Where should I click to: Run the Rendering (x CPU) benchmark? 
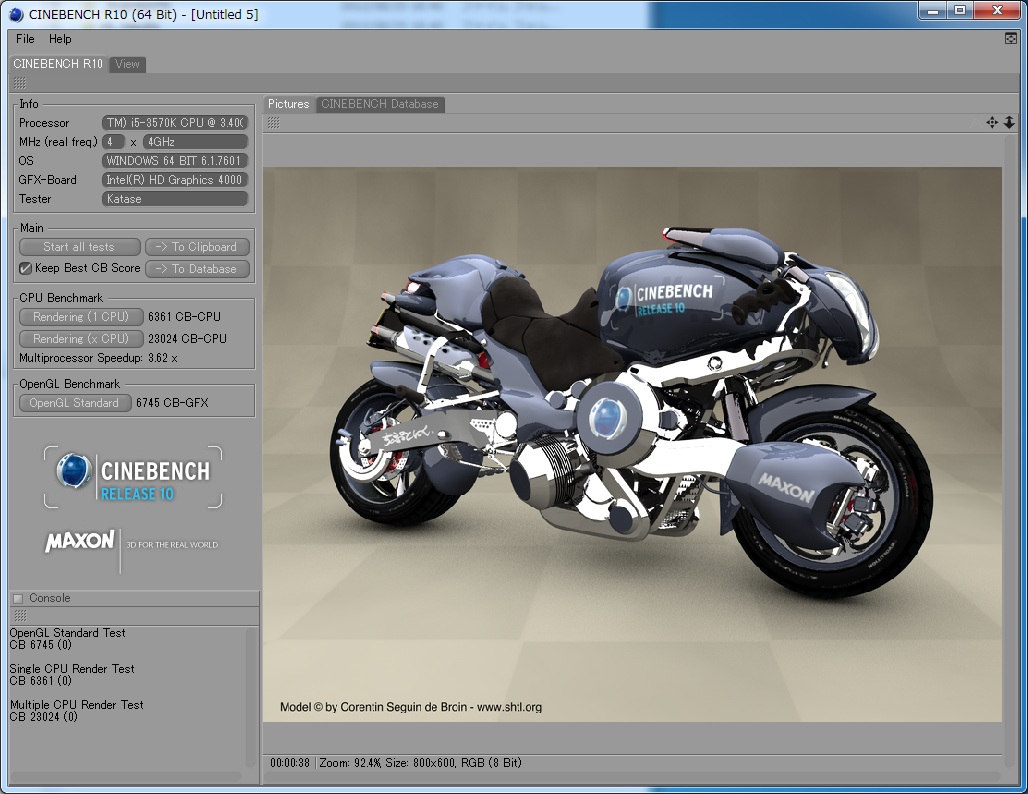coord(80,339)
